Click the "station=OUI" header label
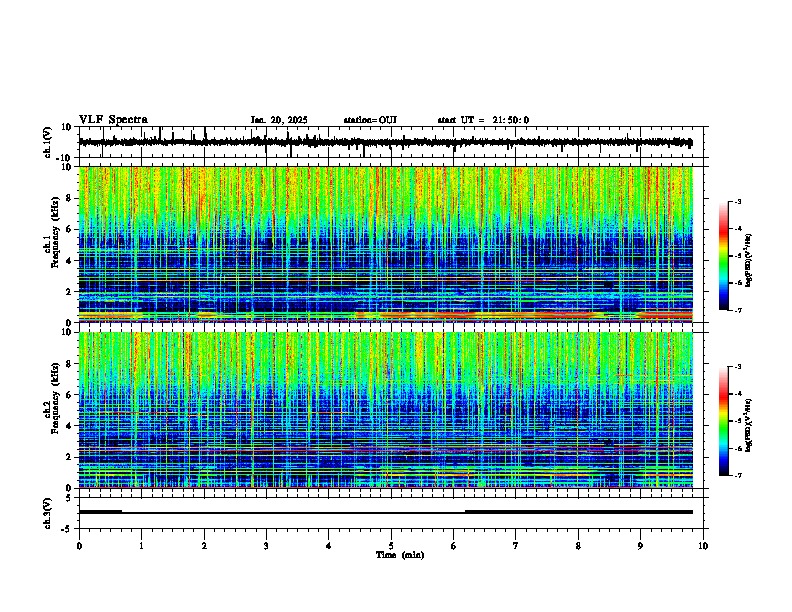This screenshot has height=612, width=792. (x=370, y=120)
